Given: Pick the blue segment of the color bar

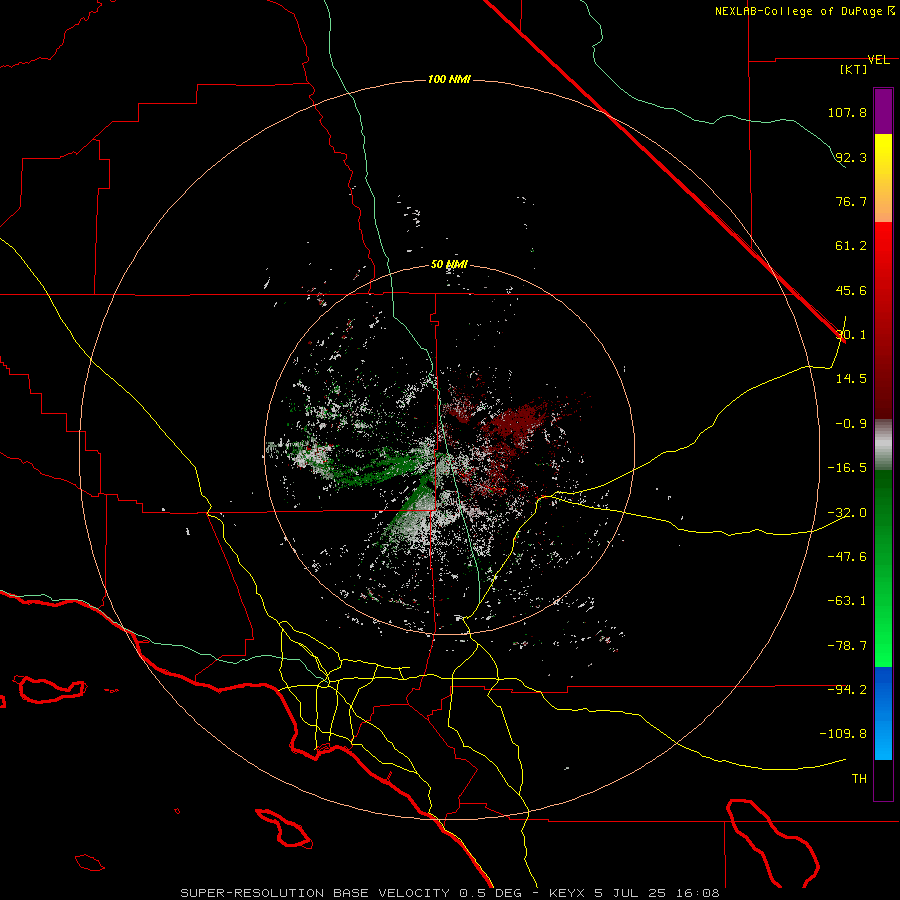Looking at the screenshot, I should 883,713.
